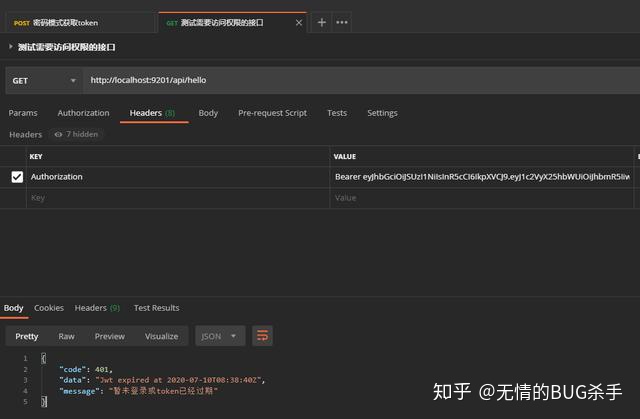Screen dimensions: 640x419
Task: Click the "Jwt expired at" data line
Action: pos(162,380)
